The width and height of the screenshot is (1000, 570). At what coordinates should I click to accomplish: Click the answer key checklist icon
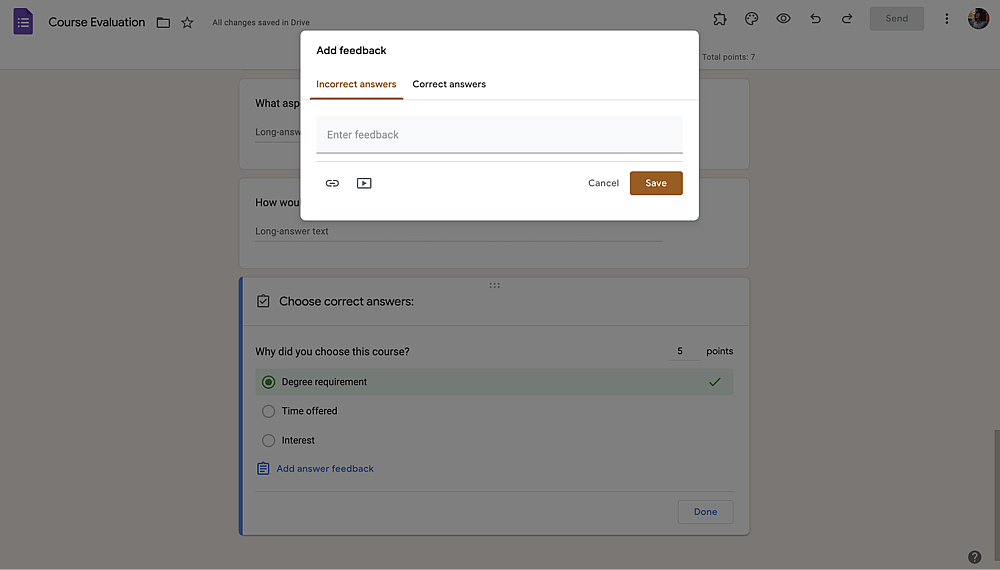263,301
